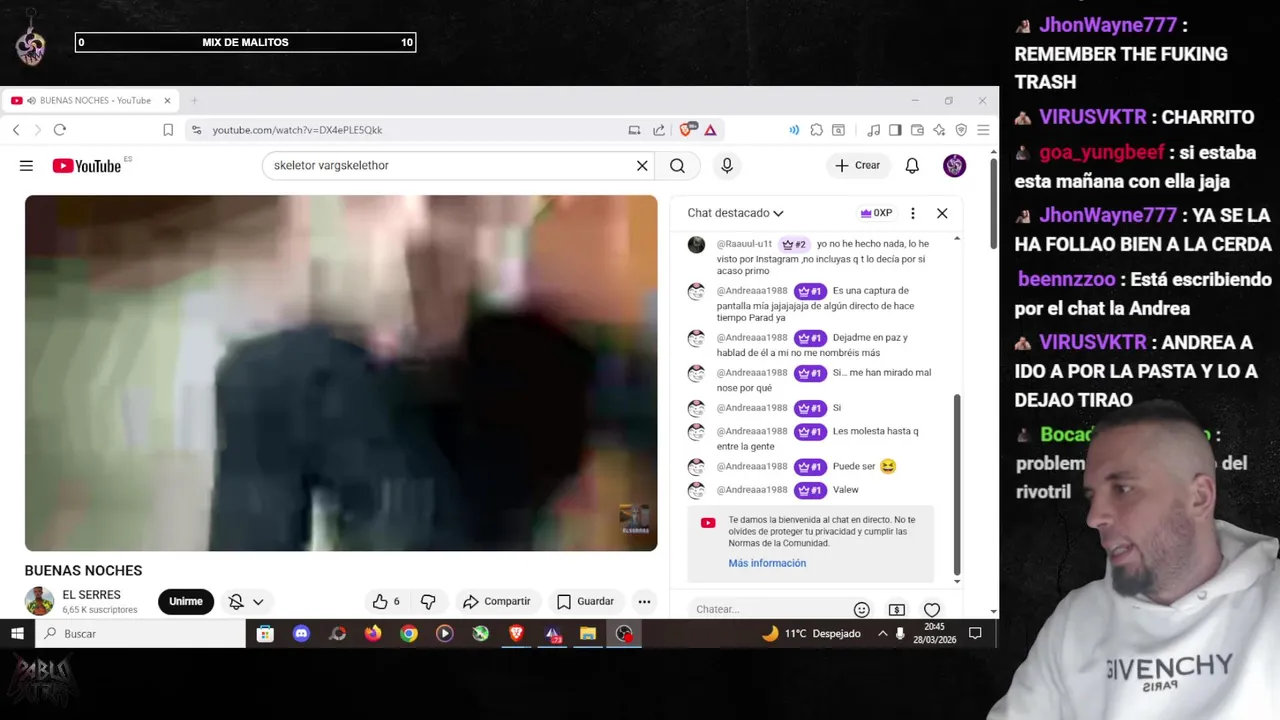
Task: Click the @Raauul-u1t chat username
Action: [x=744, y=244]
